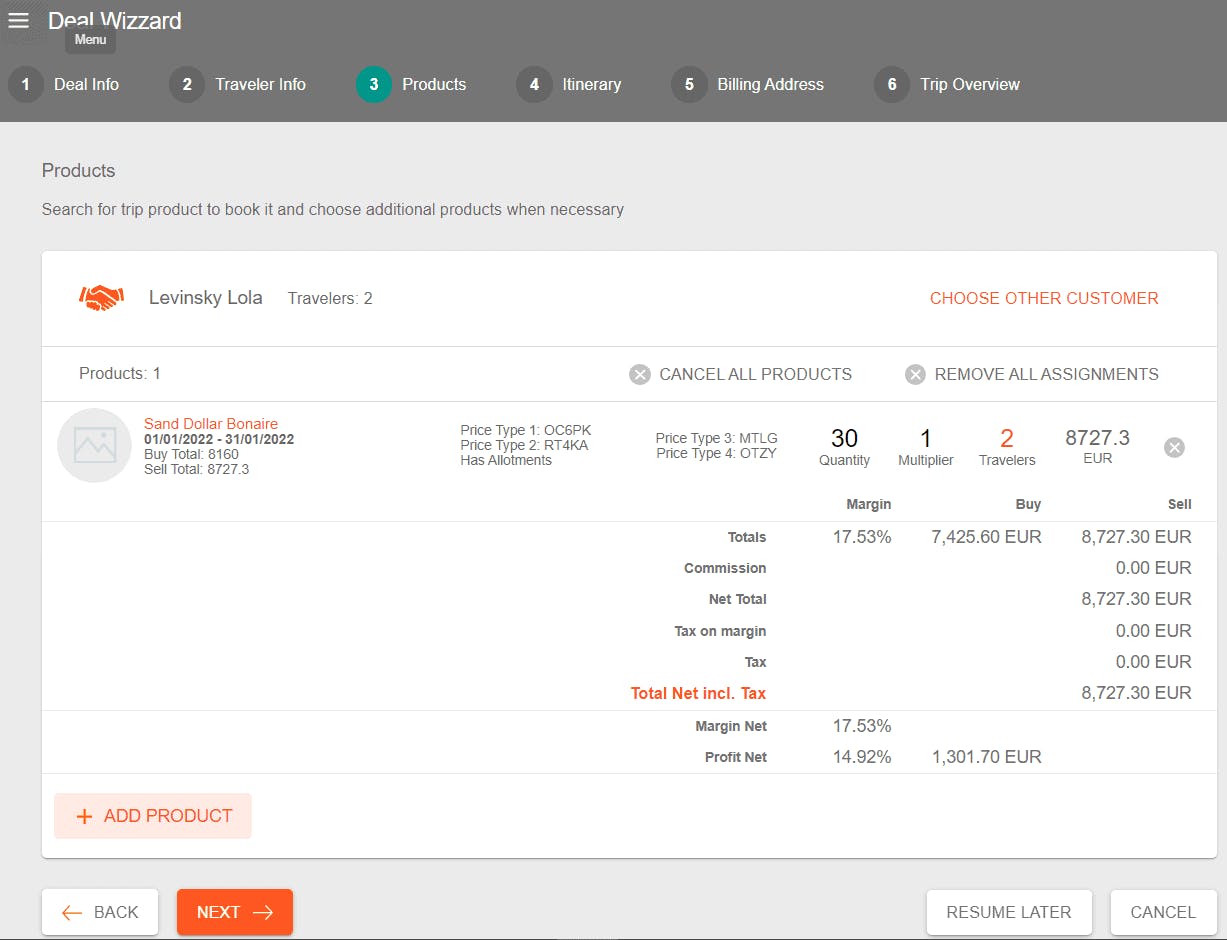Image resolution: width=1227 pixels, height=940 pixels.
Task: Click Choose Other Customer link
Action: [x=1044, y=298]
